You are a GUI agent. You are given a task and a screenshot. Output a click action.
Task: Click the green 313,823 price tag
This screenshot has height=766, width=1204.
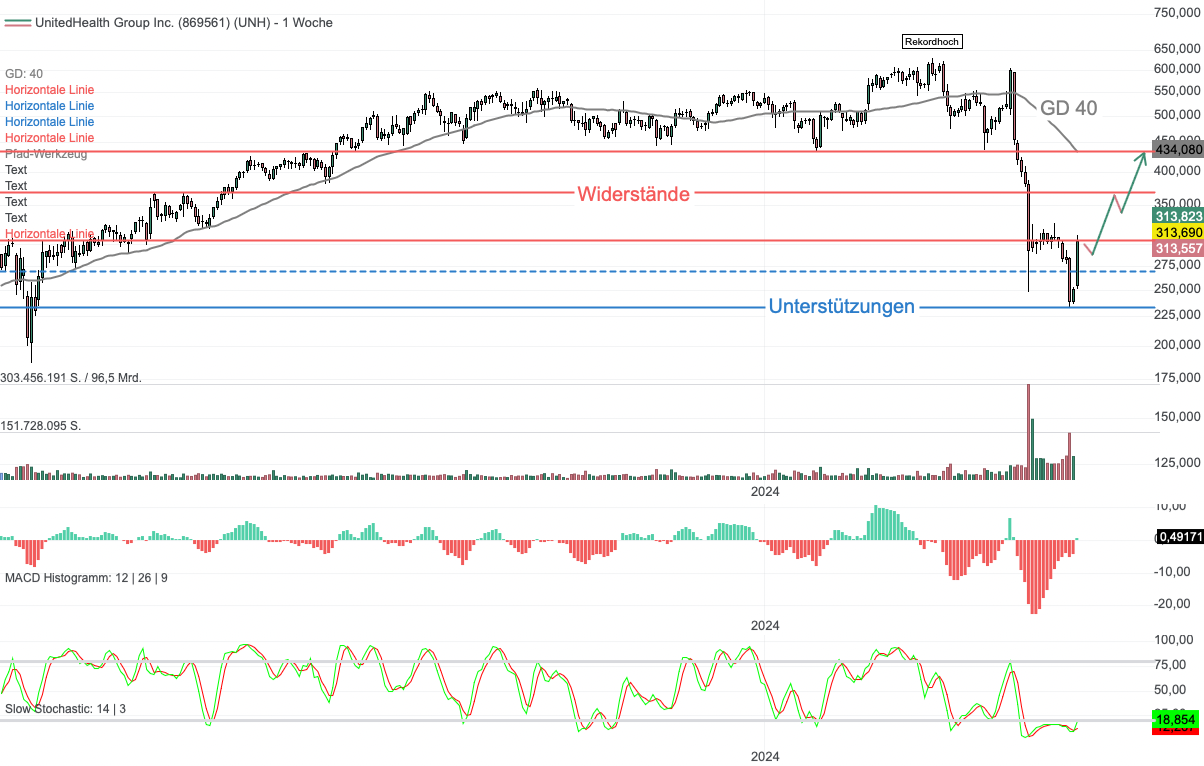[x=1177, y=216]
